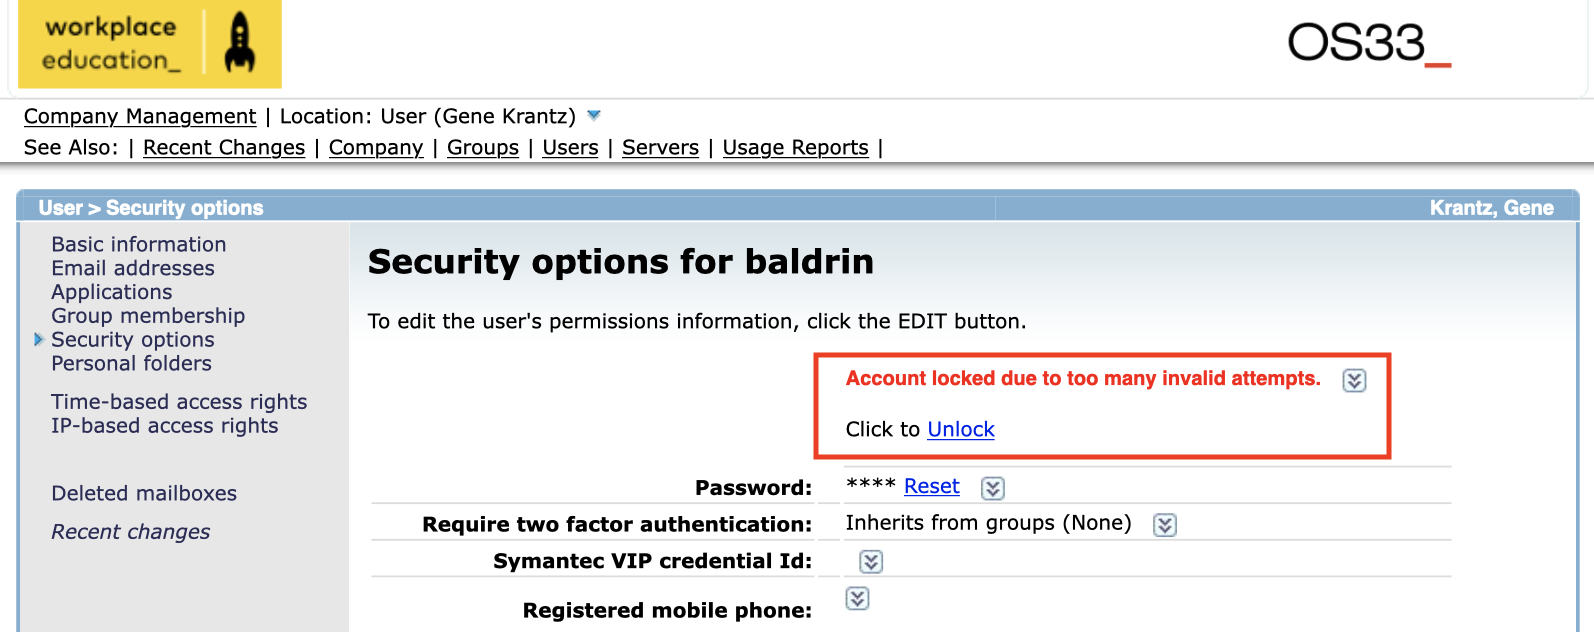Image resolution: width=1594 pixels, height=632 pixels.
Task: Open Company Management link
Action: click(x=140, y=116)
